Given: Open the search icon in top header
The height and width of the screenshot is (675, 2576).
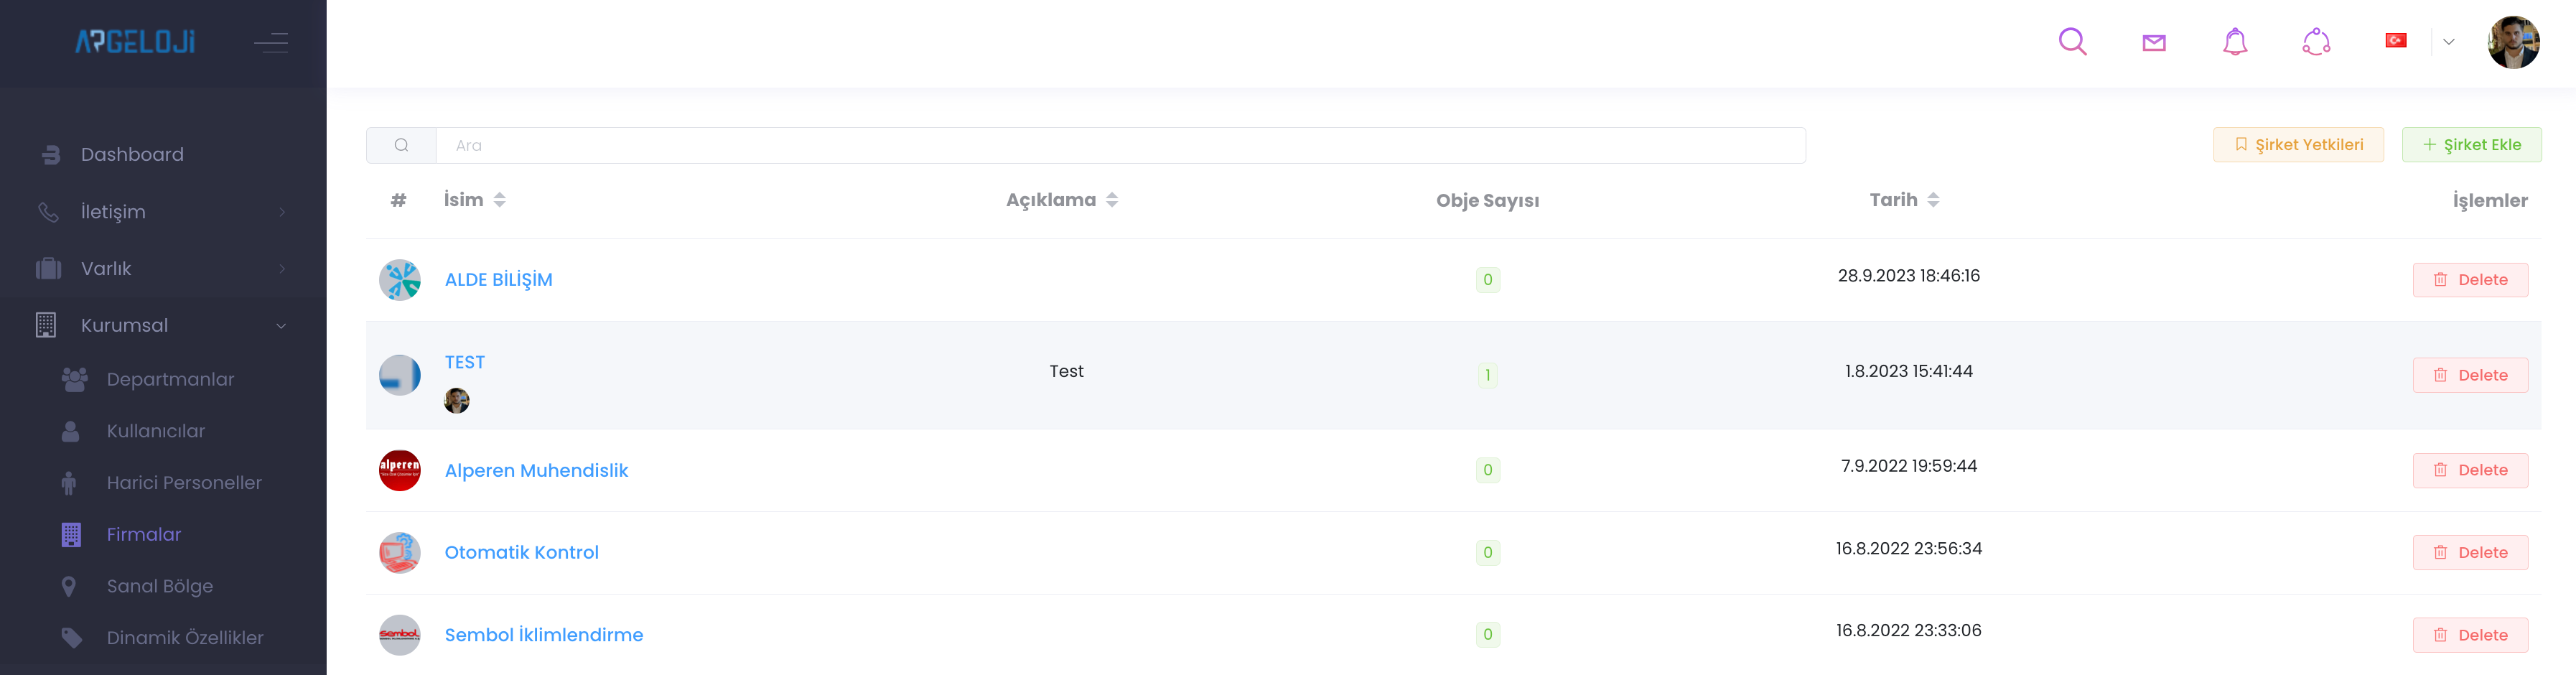Looking at the screenshot, I should 2072,42.
